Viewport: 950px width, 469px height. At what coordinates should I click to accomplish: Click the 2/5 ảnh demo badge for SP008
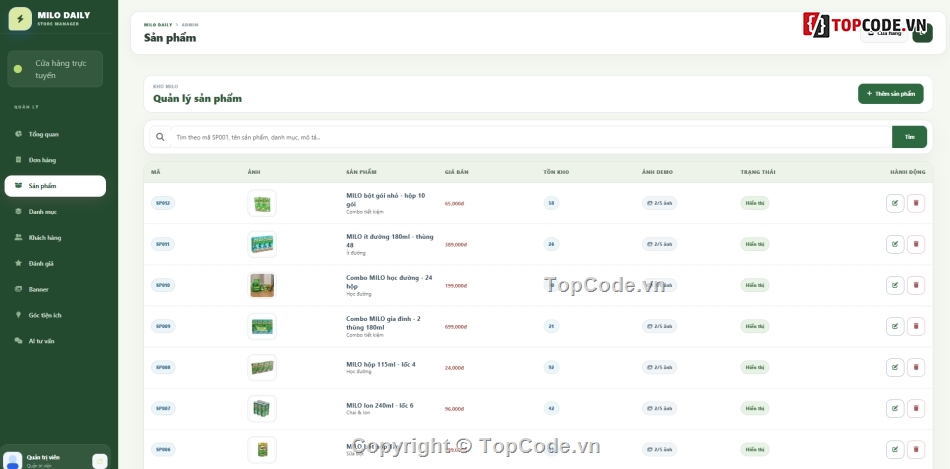(x=659, y=367)
